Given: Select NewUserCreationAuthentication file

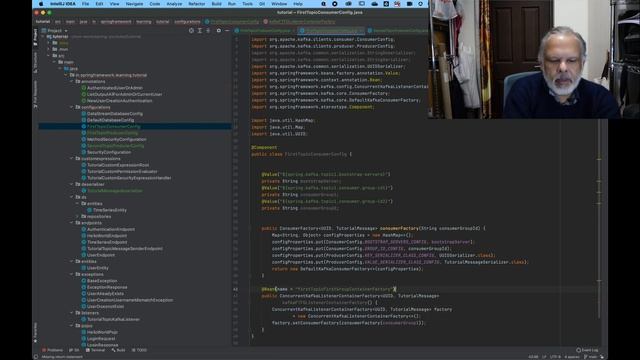Looking at the screenshot, I should point(116,100).
